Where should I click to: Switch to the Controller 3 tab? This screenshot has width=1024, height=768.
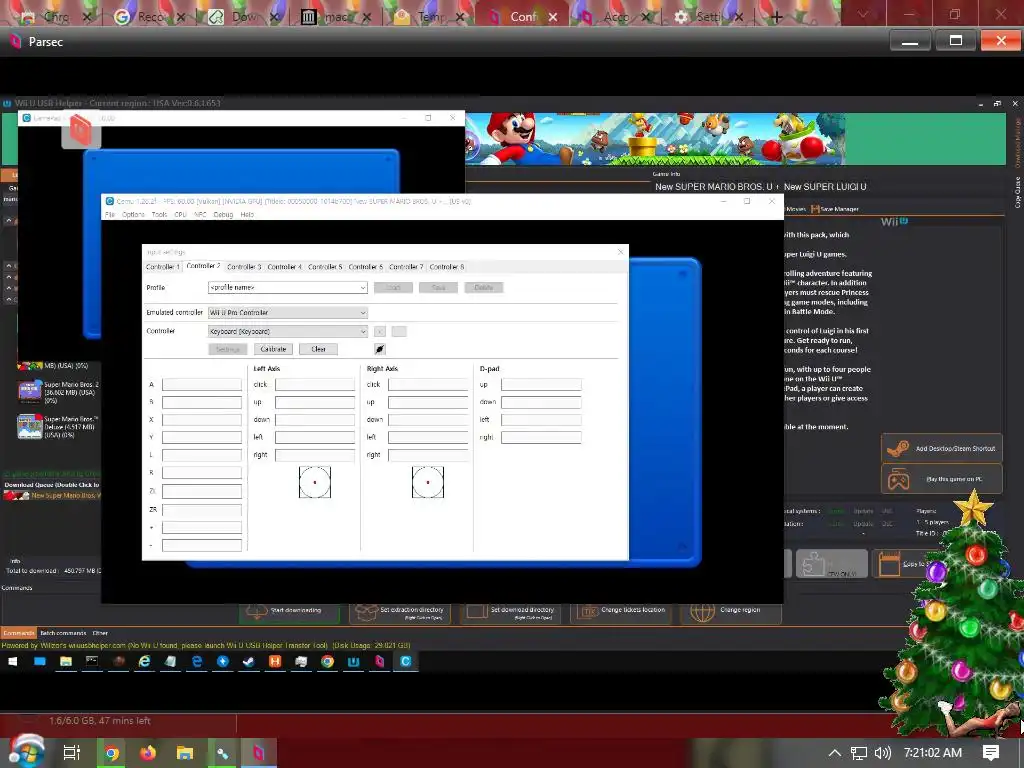tap(244, 267)
